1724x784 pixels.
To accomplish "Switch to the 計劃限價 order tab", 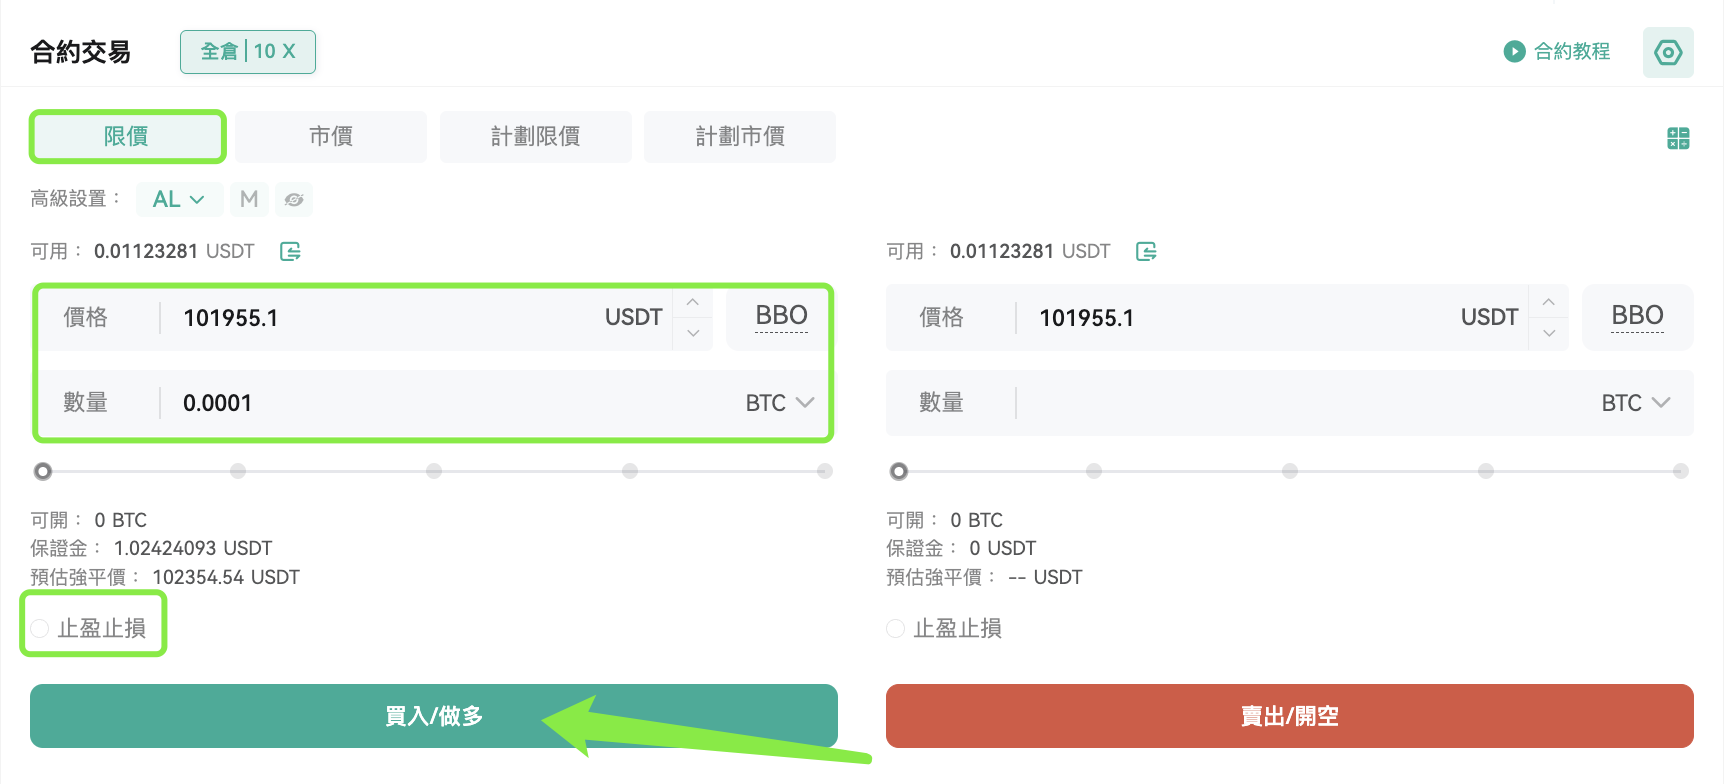I will [x=536, y=136].
